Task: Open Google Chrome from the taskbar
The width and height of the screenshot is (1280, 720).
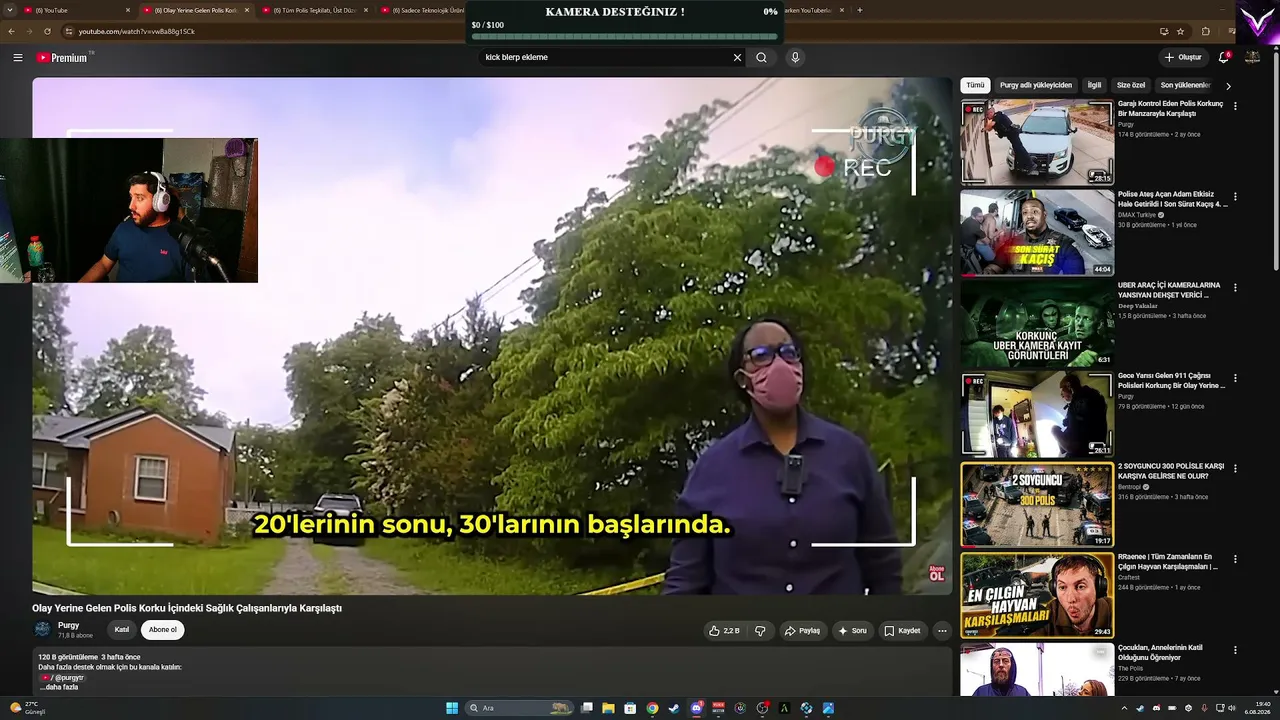Action: point(652,708)
